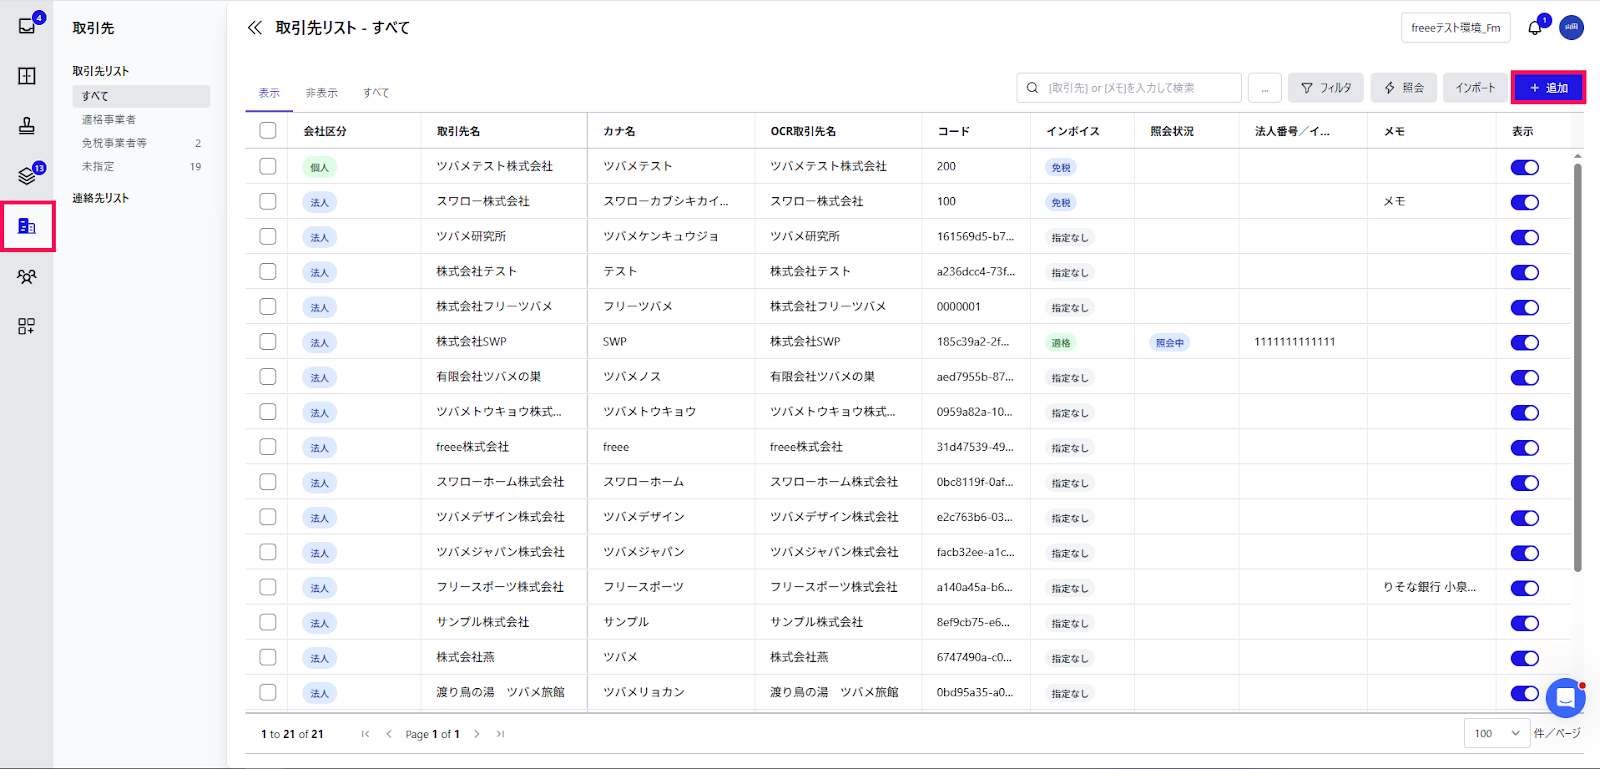Collapse sidebar with double chevron icon

pyautogui.click(x=254, y=28)
